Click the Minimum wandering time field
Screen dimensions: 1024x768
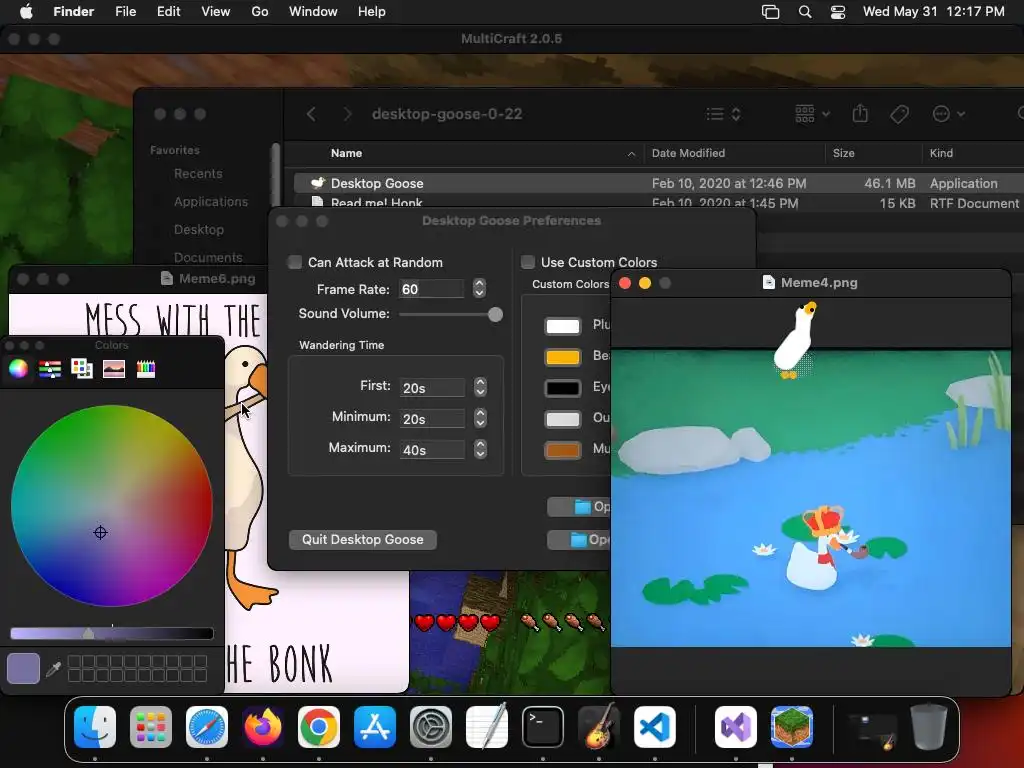(432, 419)
